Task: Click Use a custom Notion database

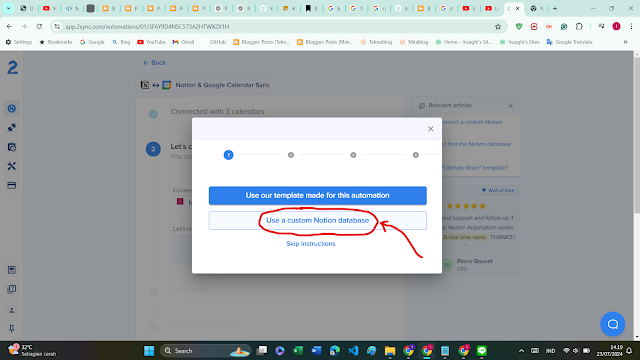Action: click(318, 220)
